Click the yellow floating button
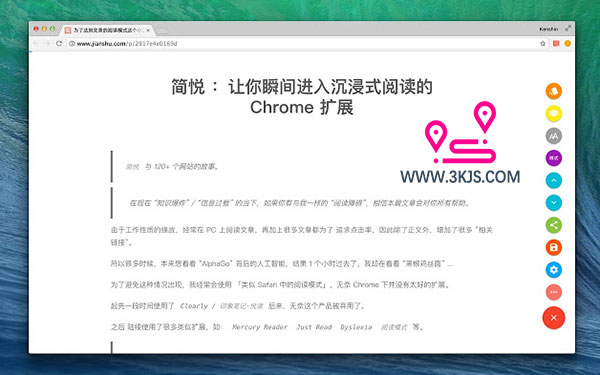 (x=553, y=113)
